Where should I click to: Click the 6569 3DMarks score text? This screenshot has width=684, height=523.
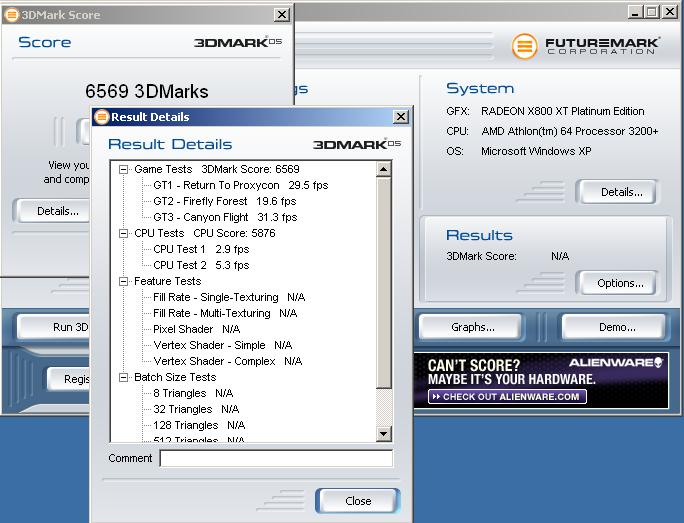147,91
